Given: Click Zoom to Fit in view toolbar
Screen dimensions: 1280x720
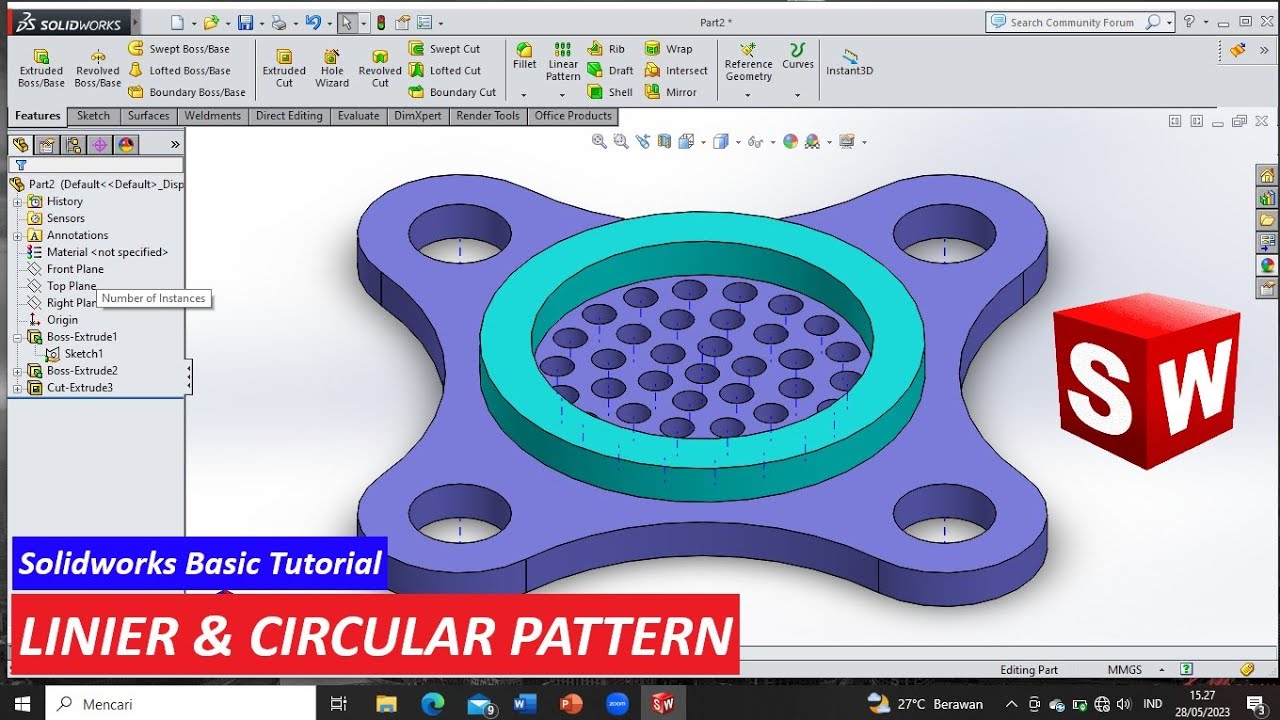Looking at the screenshot, I should tap(599, 141).
